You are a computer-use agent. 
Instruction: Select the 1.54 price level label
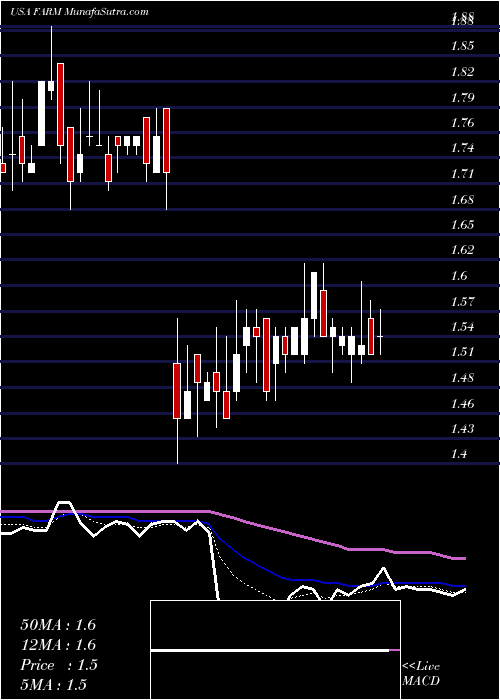click(462, 327)
